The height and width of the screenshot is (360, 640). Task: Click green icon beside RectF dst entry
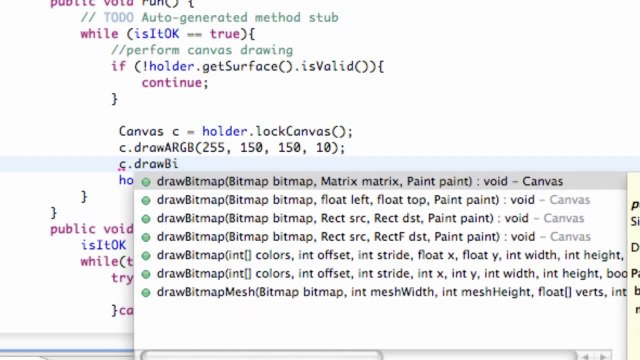pyautogui.click(x=146, y=237)
